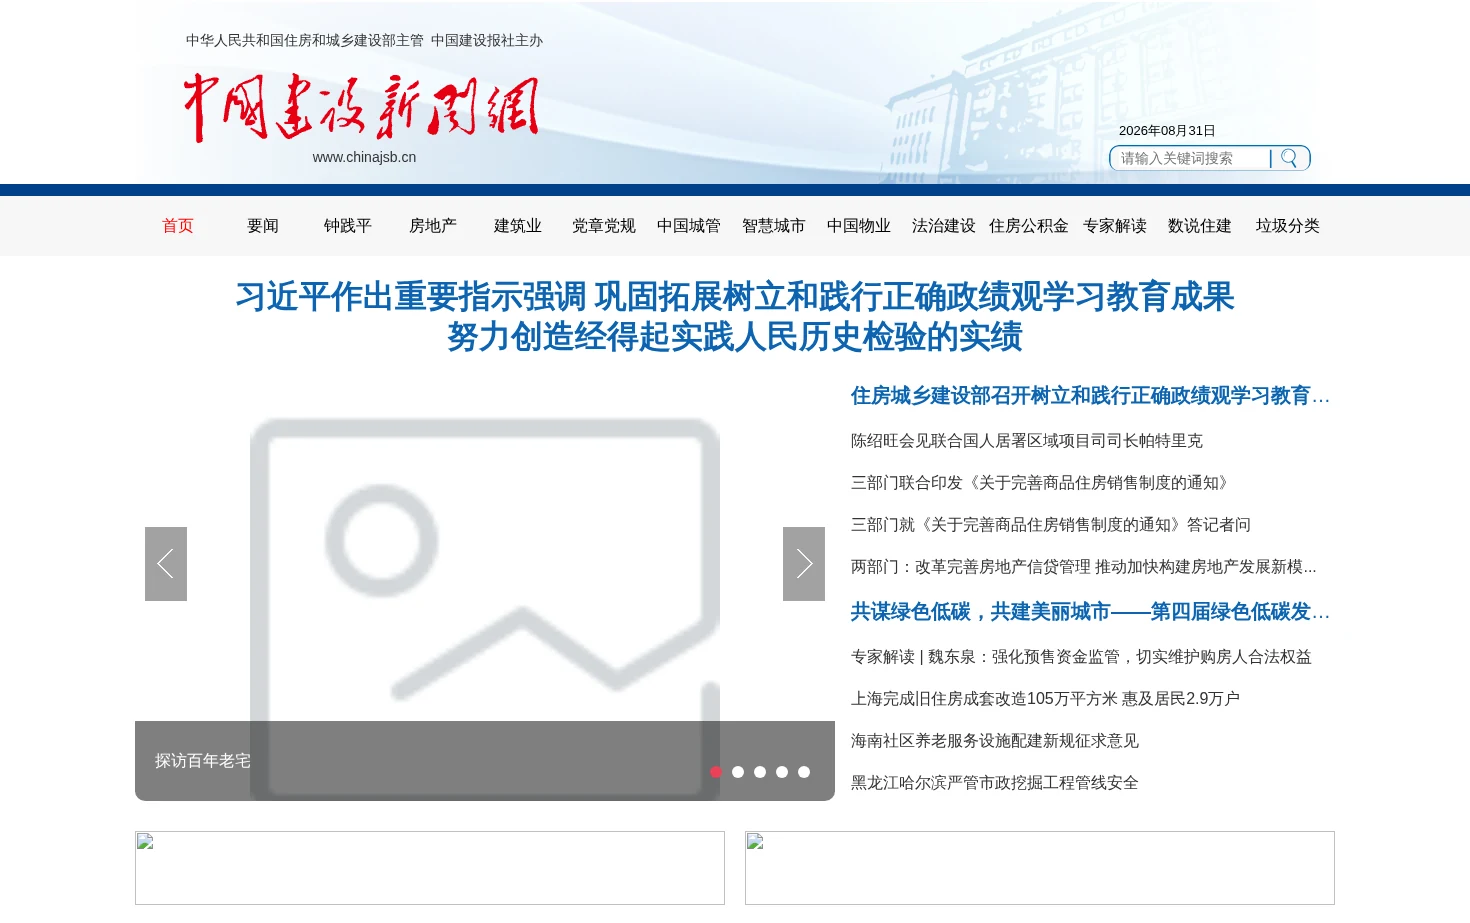Screen dimensions: 1470x923
Task: Open the 住房公积金 section
Action: point(1029,226)
